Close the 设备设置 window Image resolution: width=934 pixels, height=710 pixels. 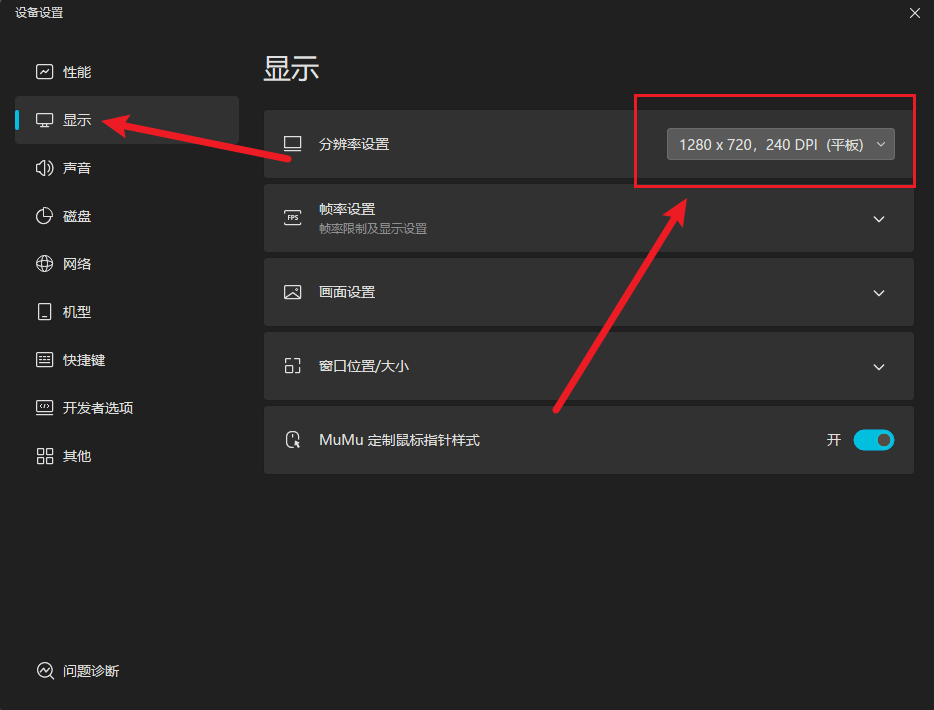pos(915,13)
